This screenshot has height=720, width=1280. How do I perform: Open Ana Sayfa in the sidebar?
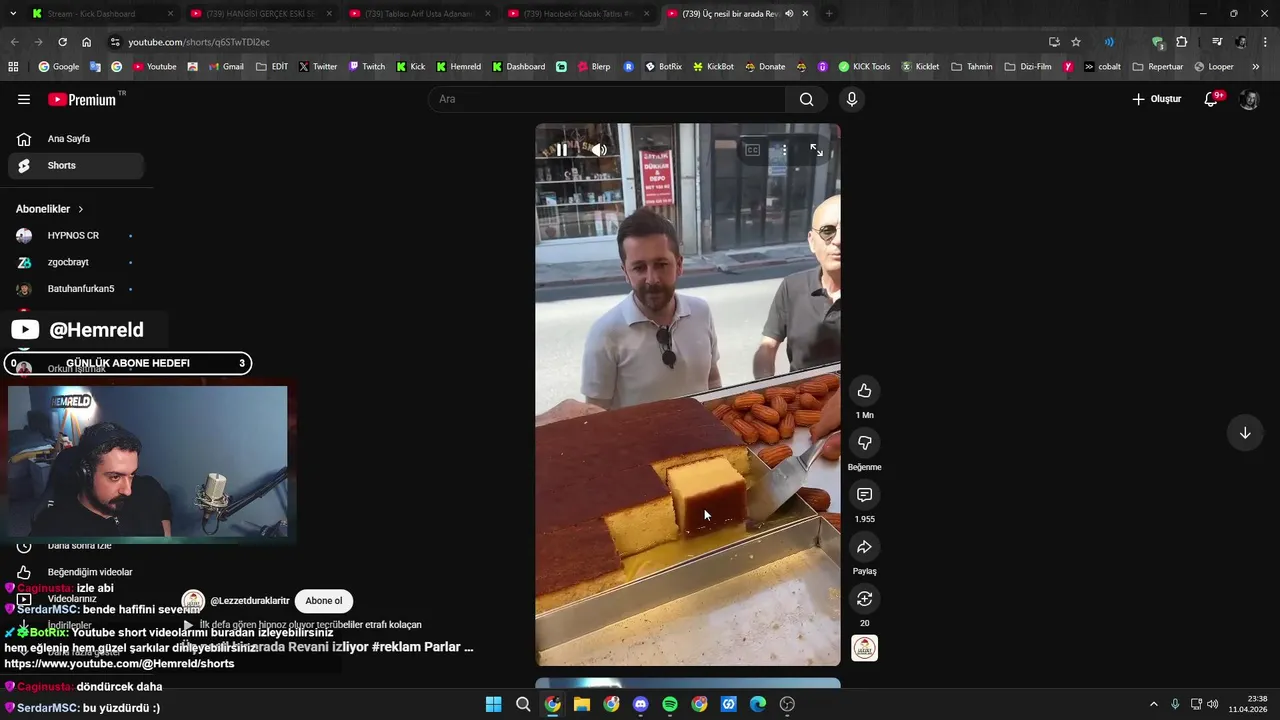pyautogui.click(x=76, y=139)
